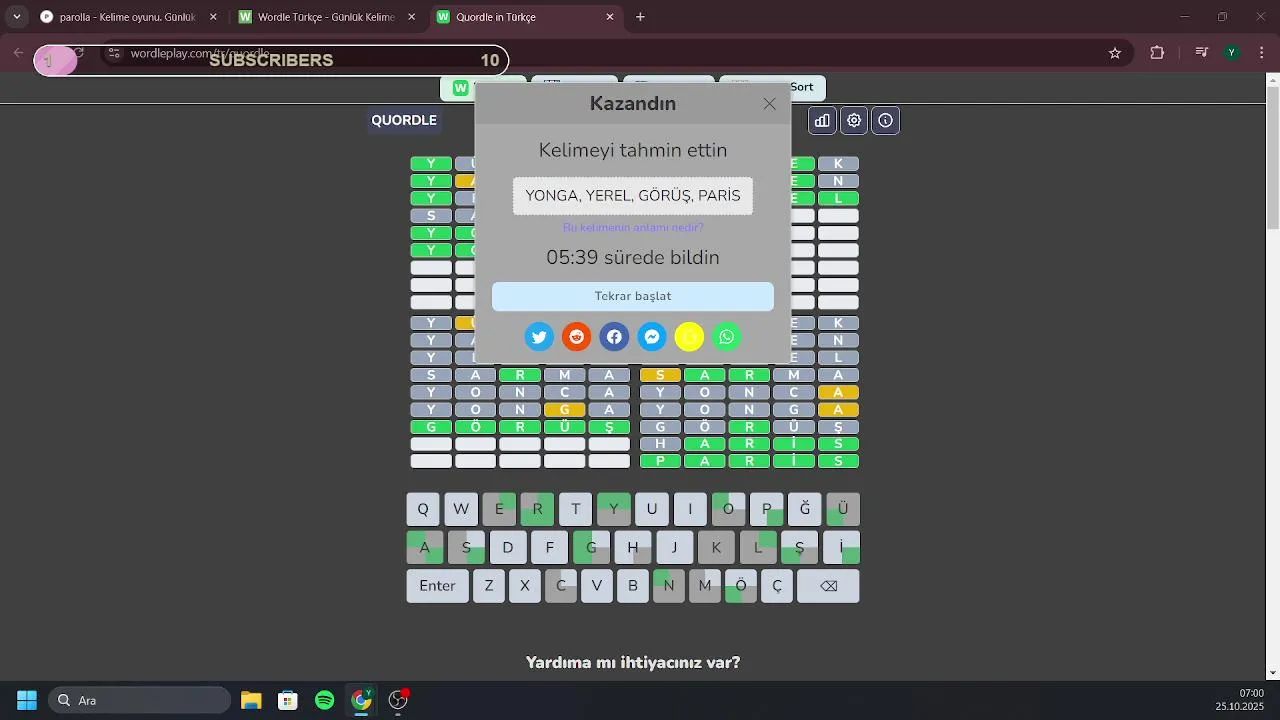This screenshot has width=1280, height=720.
Task: Tap the N key on game keyboard
Action: click(669, 586)
